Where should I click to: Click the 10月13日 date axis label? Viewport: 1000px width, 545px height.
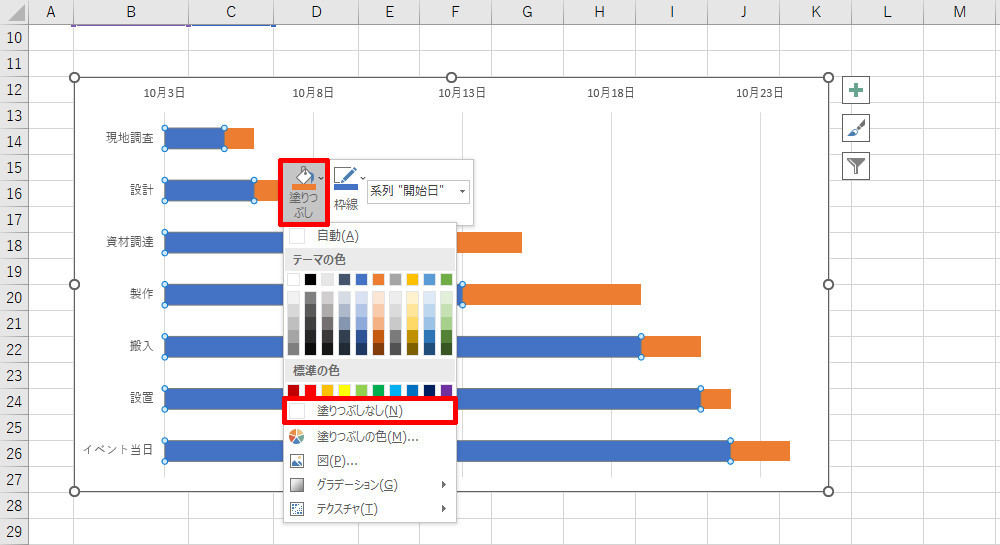point(462,93)
